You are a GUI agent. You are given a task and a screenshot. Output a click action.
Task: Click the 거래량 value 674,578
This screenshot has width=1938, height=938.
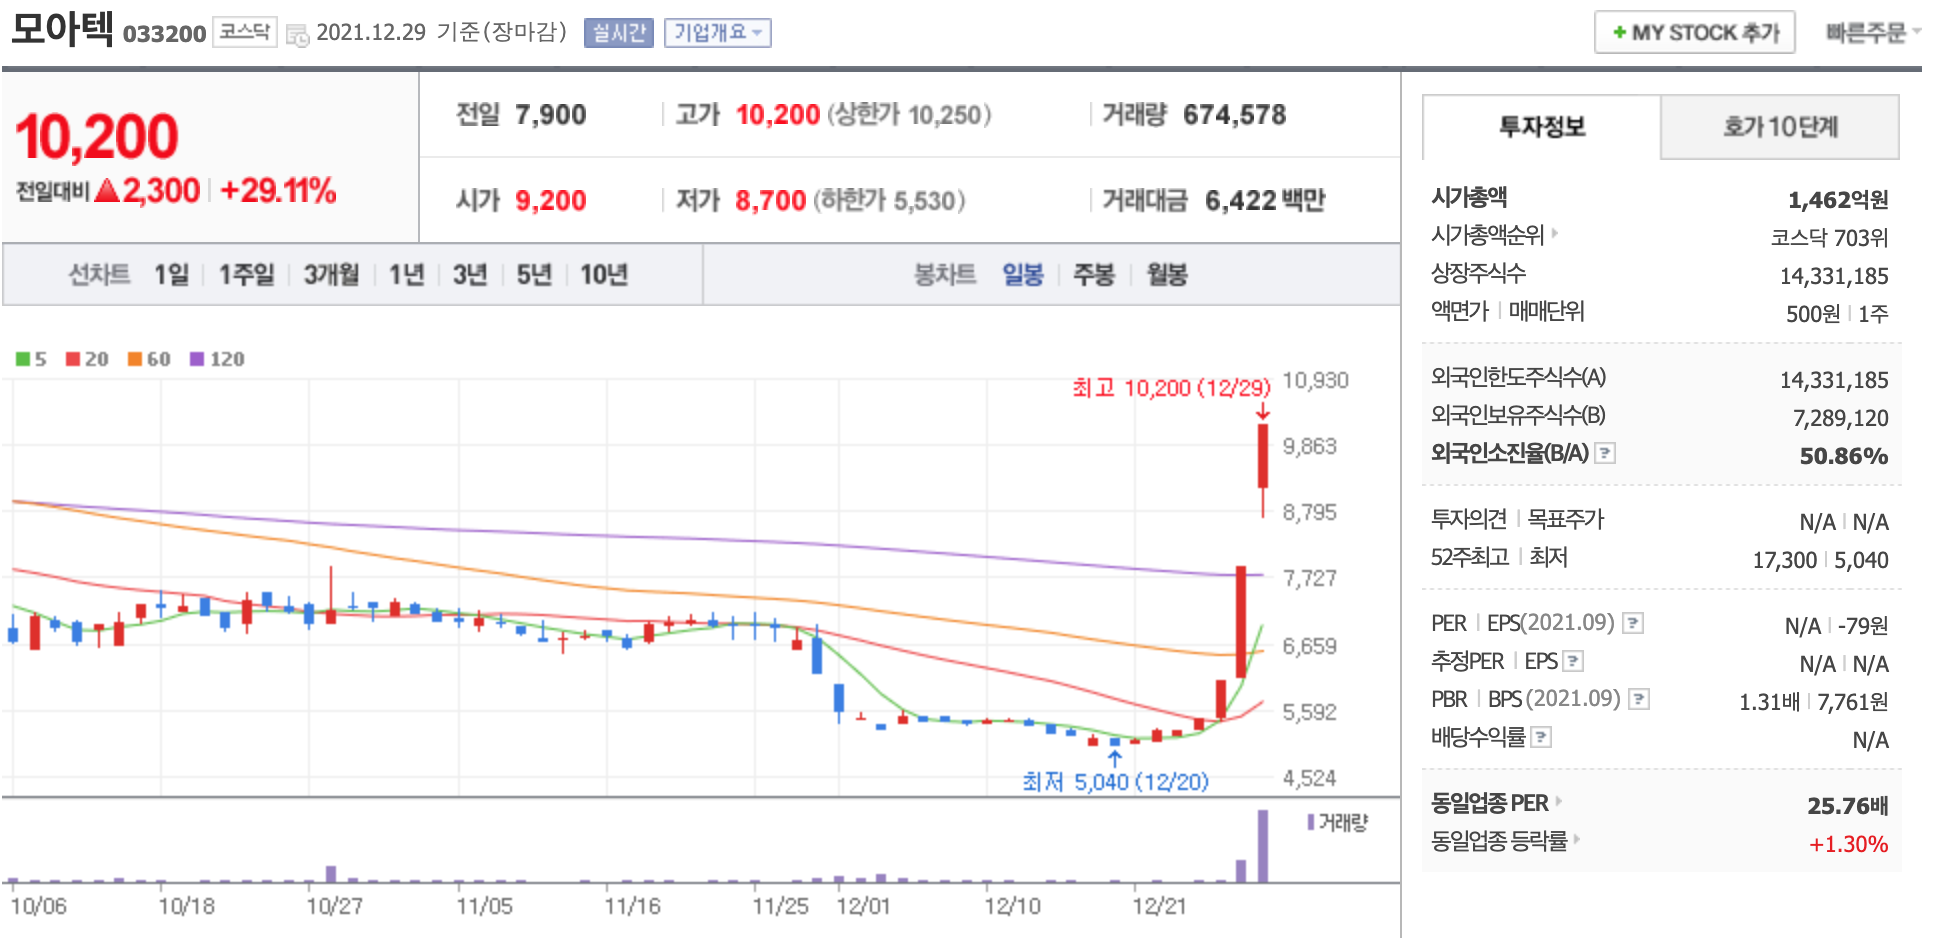(x=1234, y=115)
